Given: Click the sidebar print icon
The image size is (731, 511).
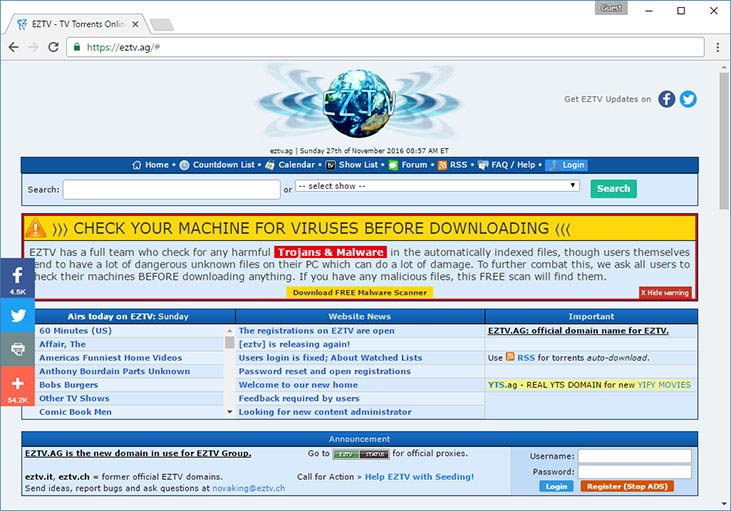Looking at the screenshot, I should [17, 349].
